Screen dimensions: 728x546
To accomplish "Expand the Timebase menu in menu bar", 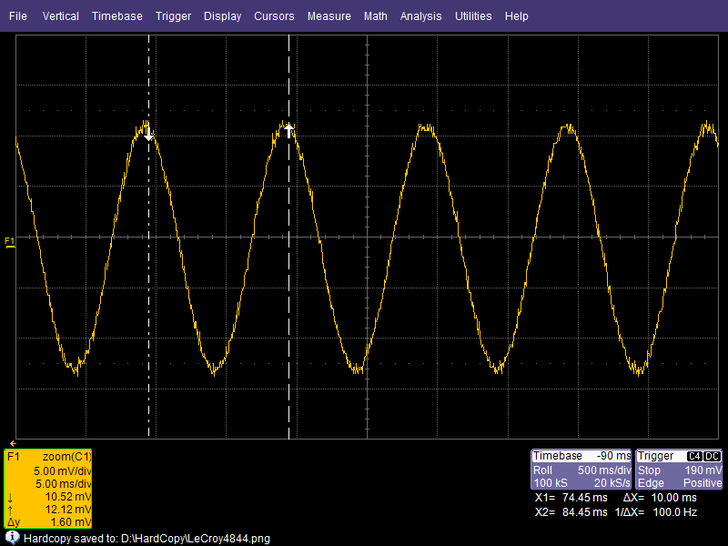I will click(x=117, y=17).
